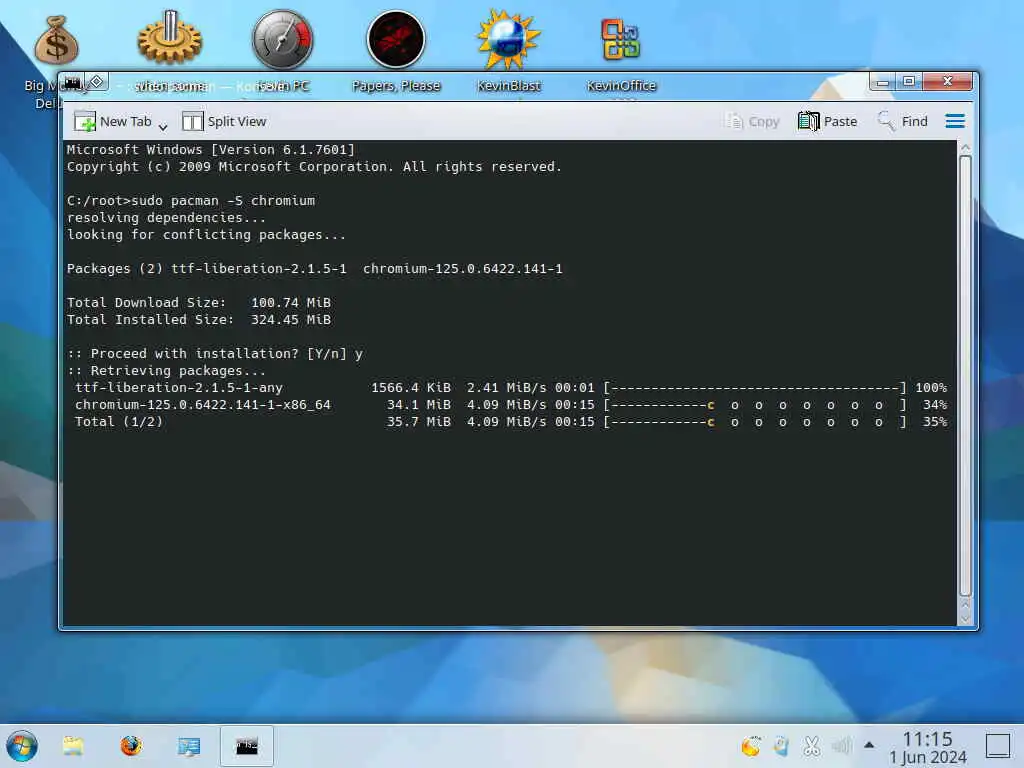Viewport: 1024px width, 768px height.
Task: Expand the New Tab dropdown arrow
Action: tap(163, 125)
